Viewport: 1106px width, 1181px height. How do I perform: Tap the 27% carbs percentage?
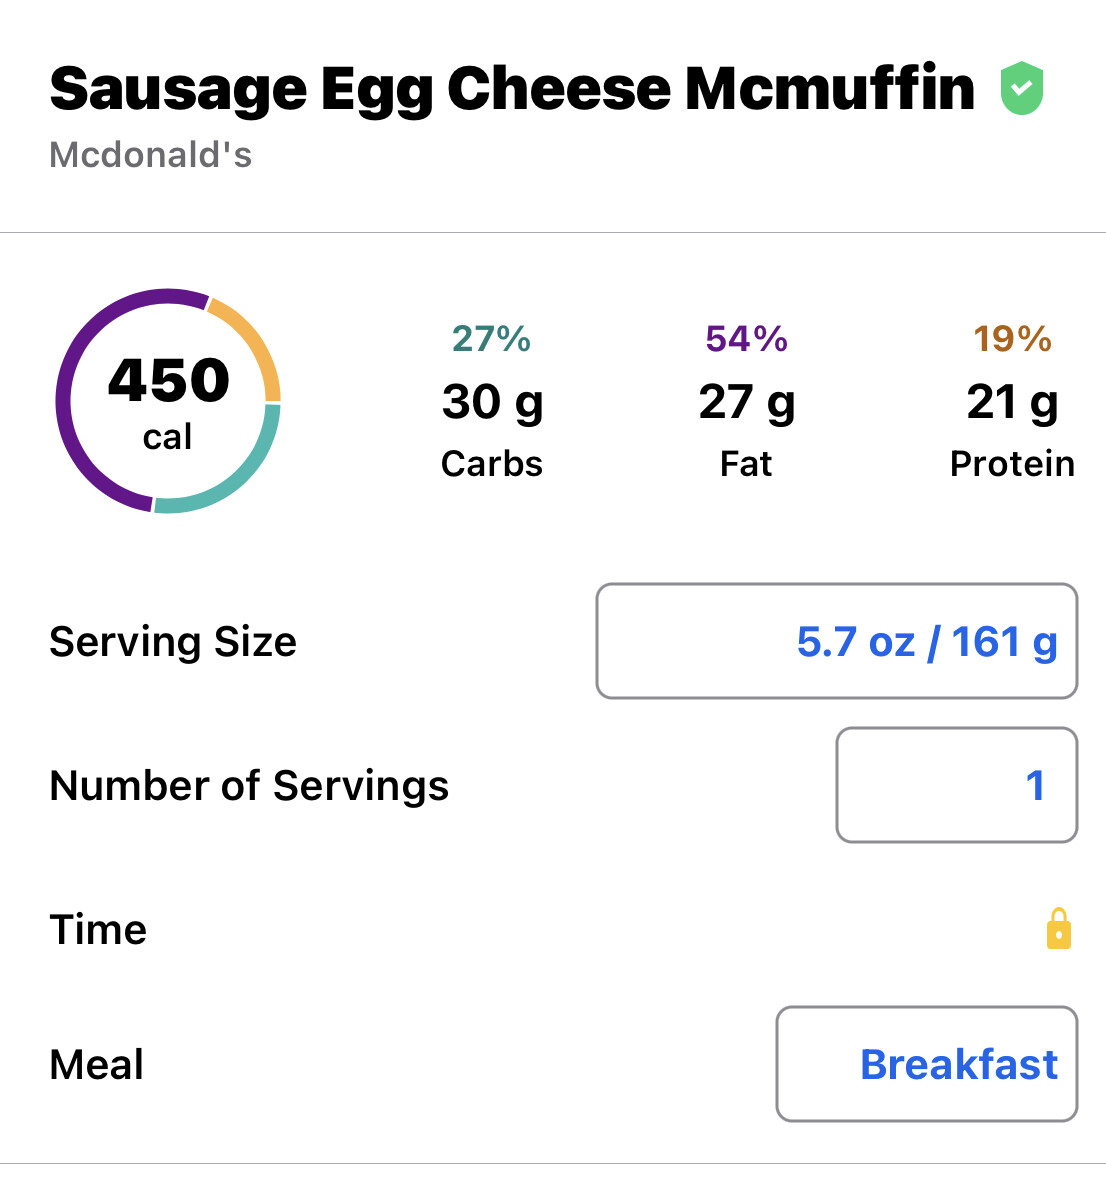[491, 339]
